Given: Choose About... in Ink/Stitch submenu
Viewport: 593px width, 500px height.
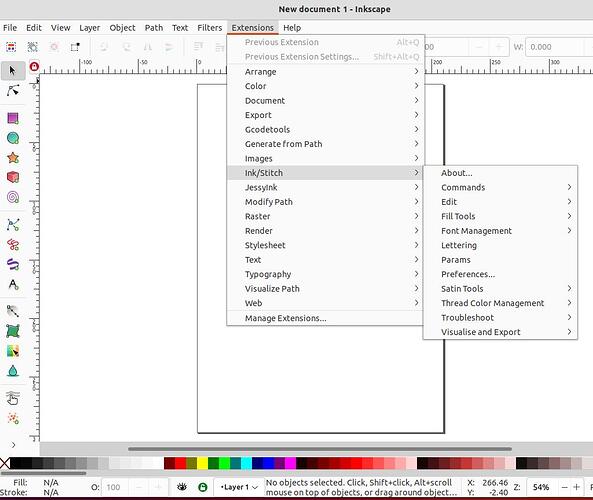Looking at the screenshot, I should (500, 173).
